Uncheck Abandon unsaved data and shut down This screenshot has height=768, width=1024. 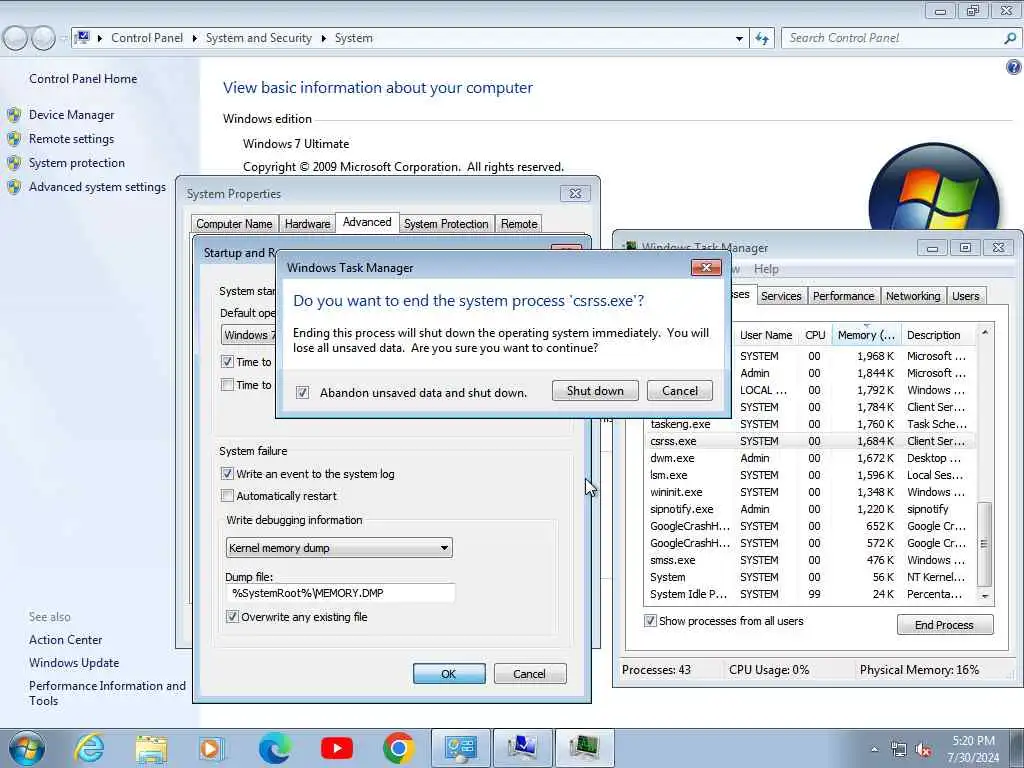[302, 392]
